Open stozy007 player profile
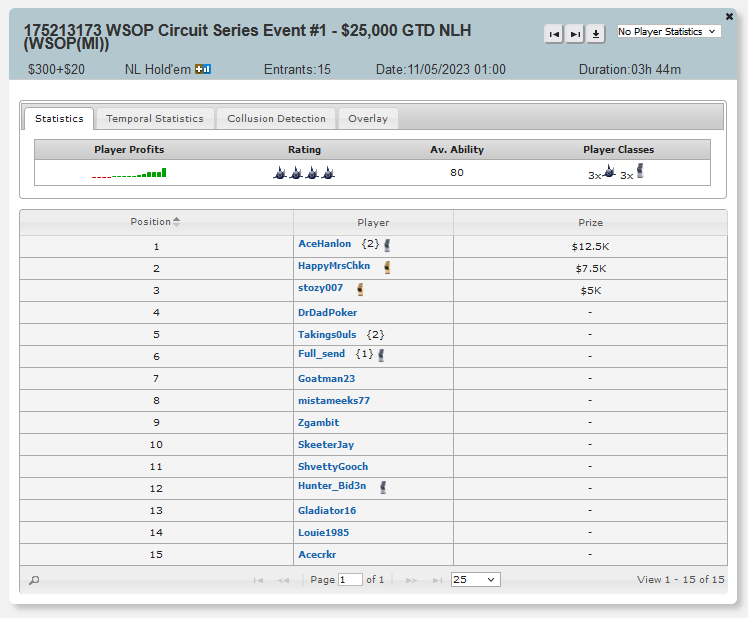Screen dimensions: 748x618 pos(320,288)
